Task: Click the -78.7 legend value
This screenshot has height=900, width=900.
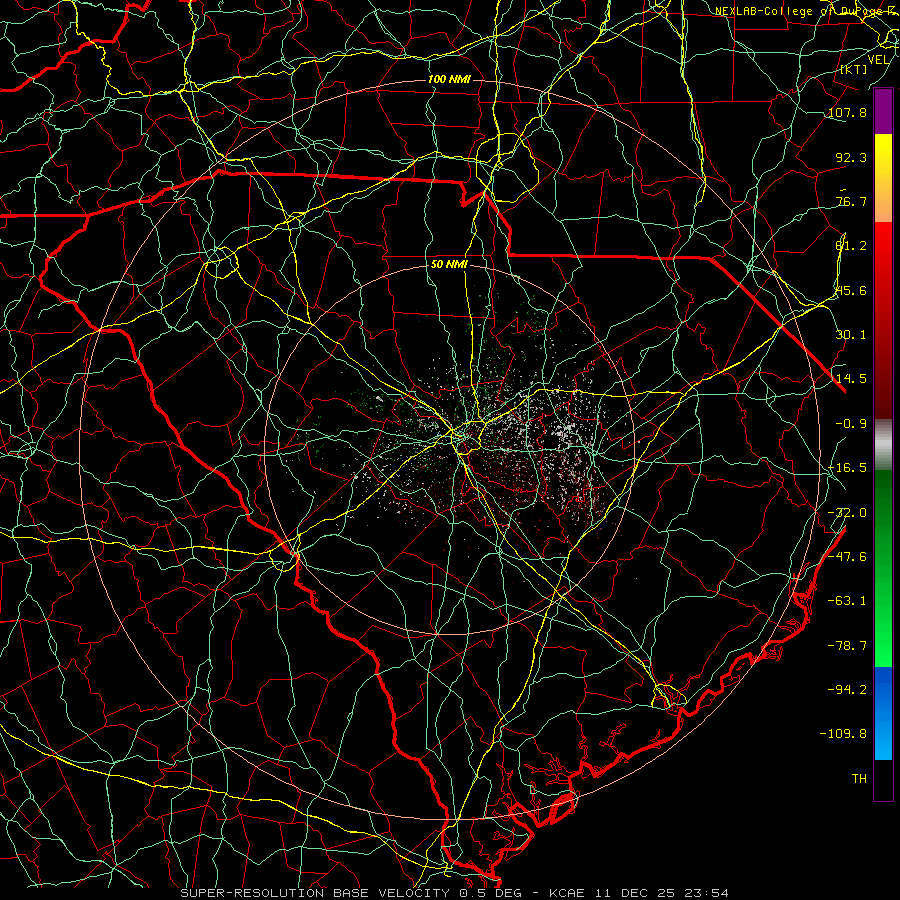Action: (848, 645)
